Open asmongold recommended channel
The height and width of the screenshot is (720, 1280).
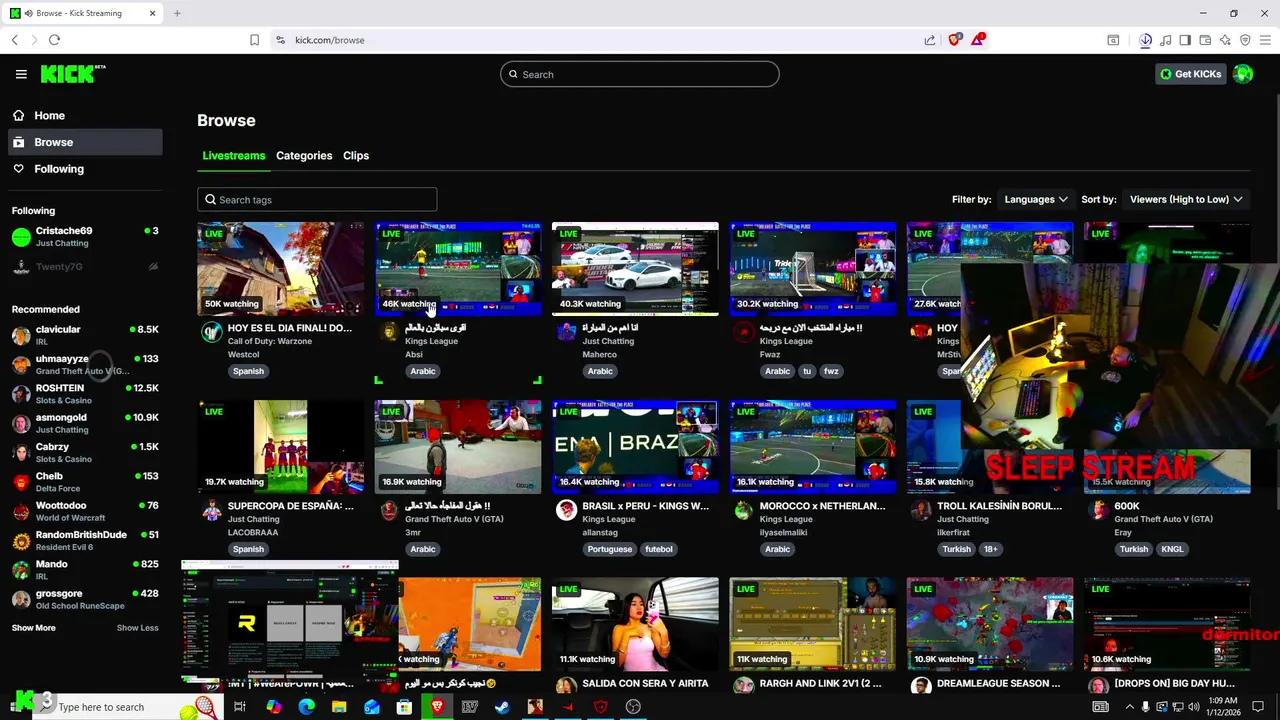coord(85,423)
